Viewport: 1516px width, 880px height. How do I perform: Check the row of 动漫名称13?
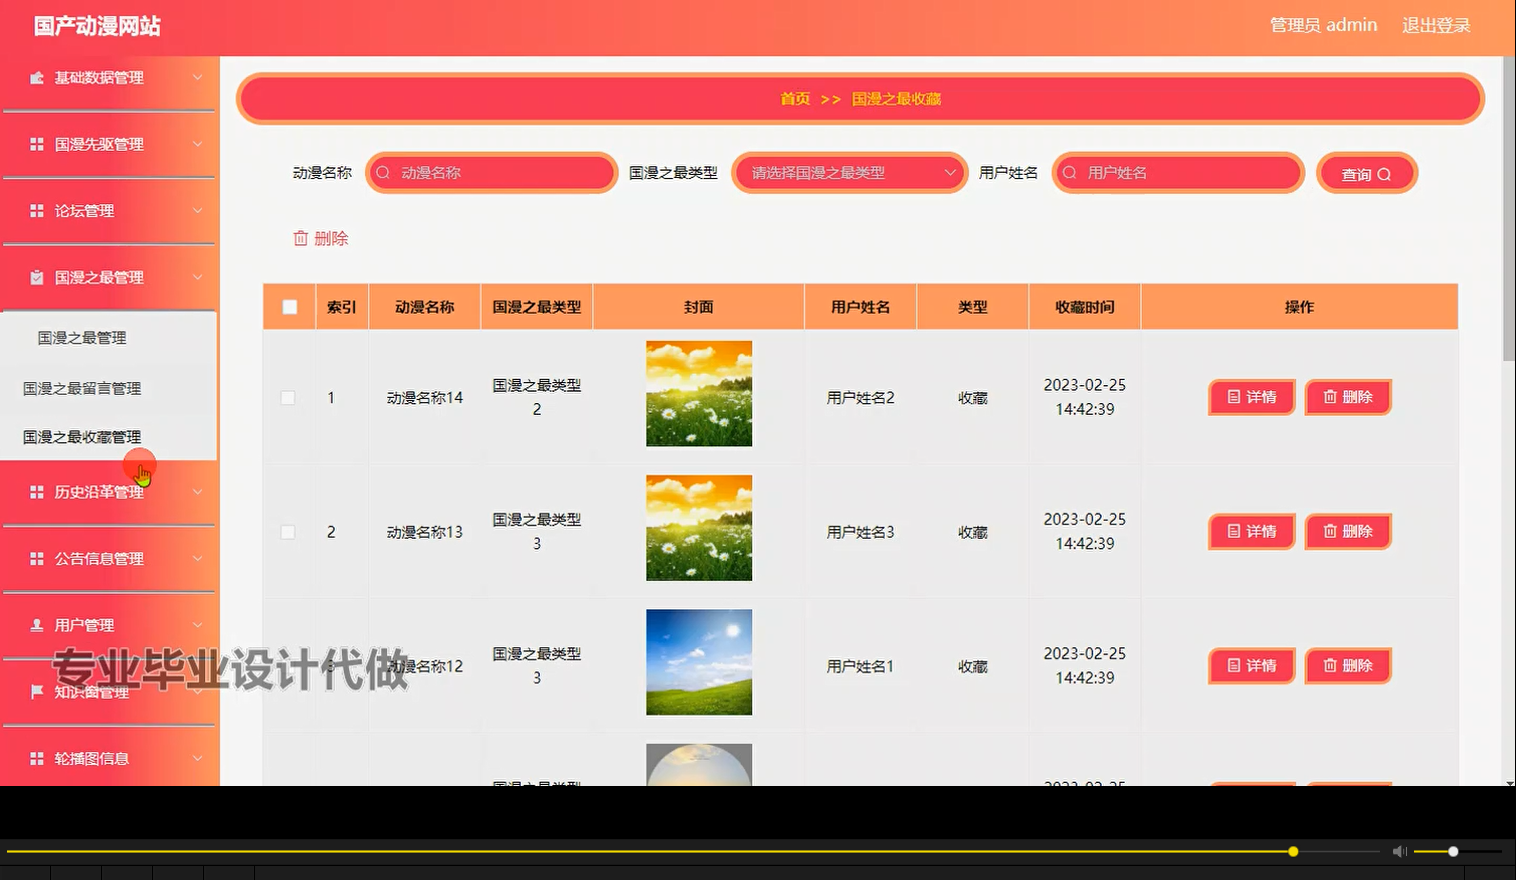click(288, 532)
